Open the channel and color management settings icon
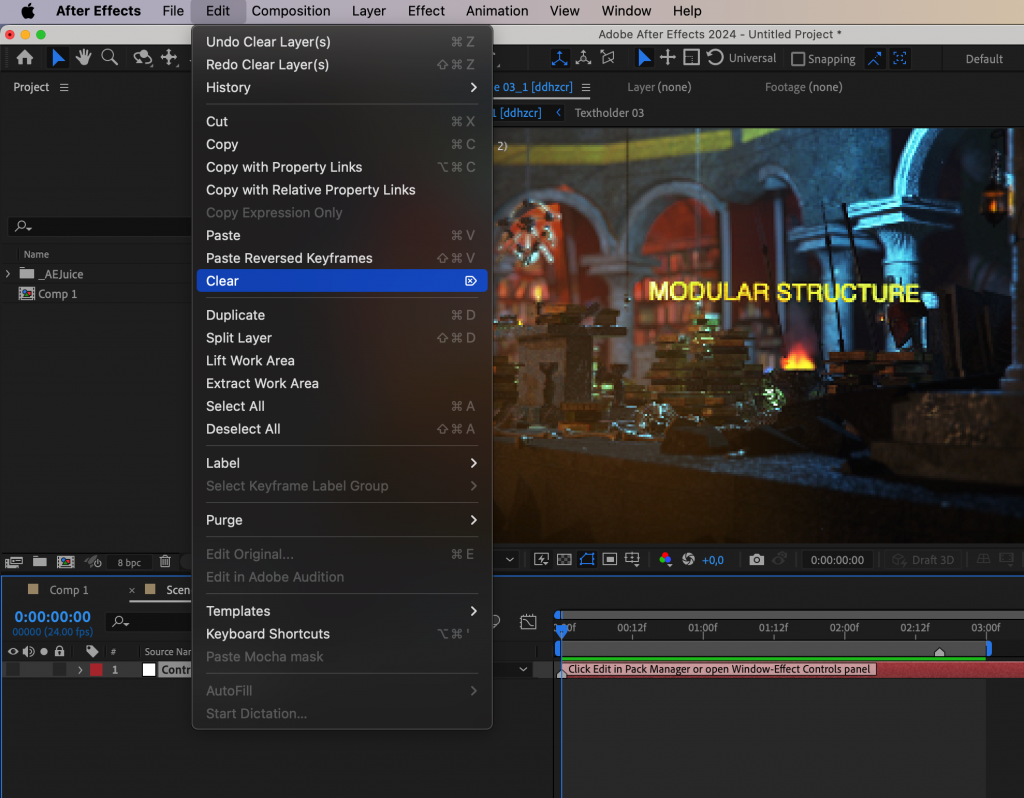The width and height of the screenshot is (1024, 798). (x=666, y=559)
